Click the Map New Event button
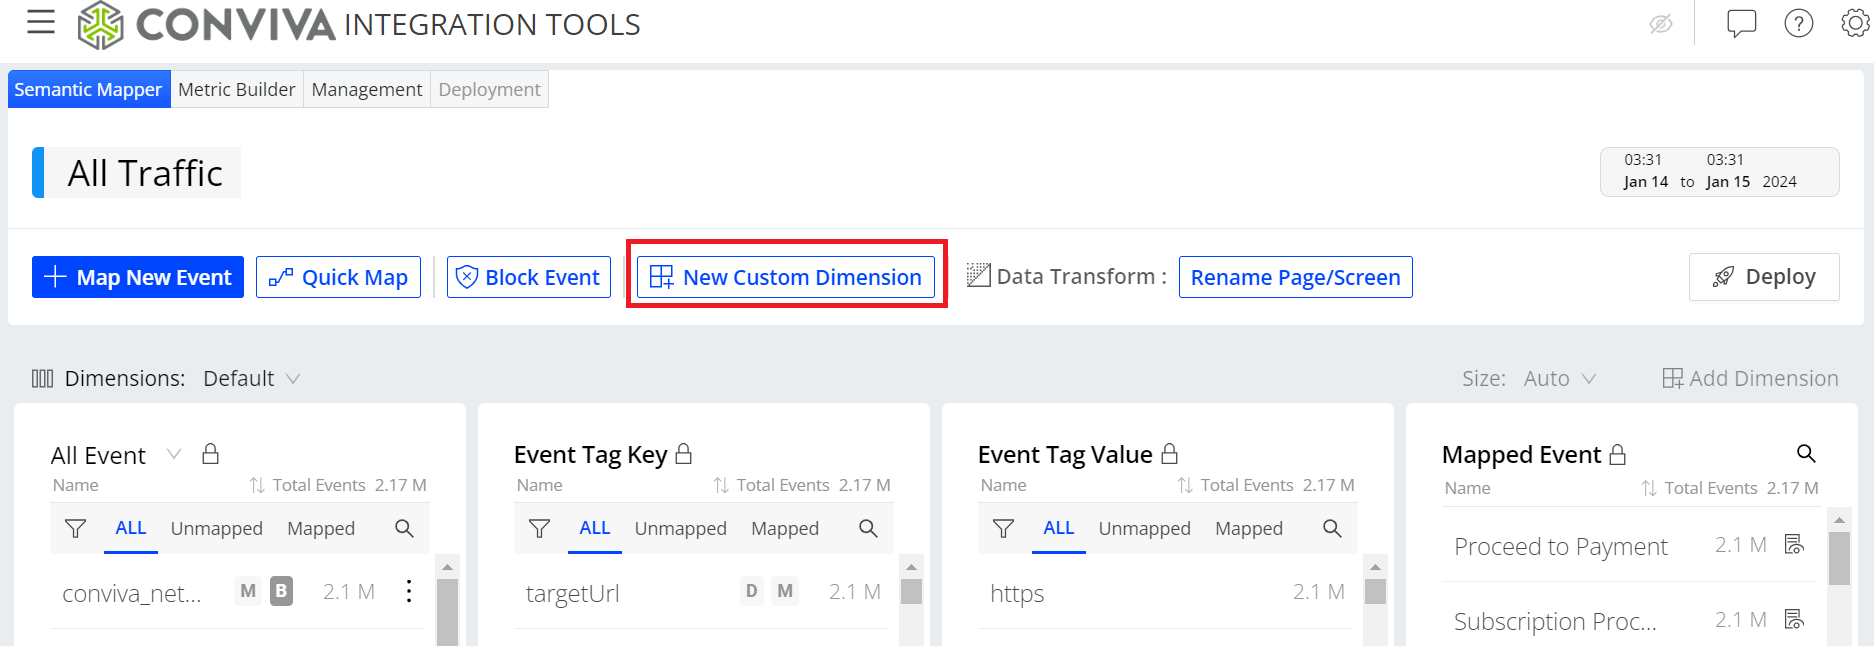 pos(138,277)
